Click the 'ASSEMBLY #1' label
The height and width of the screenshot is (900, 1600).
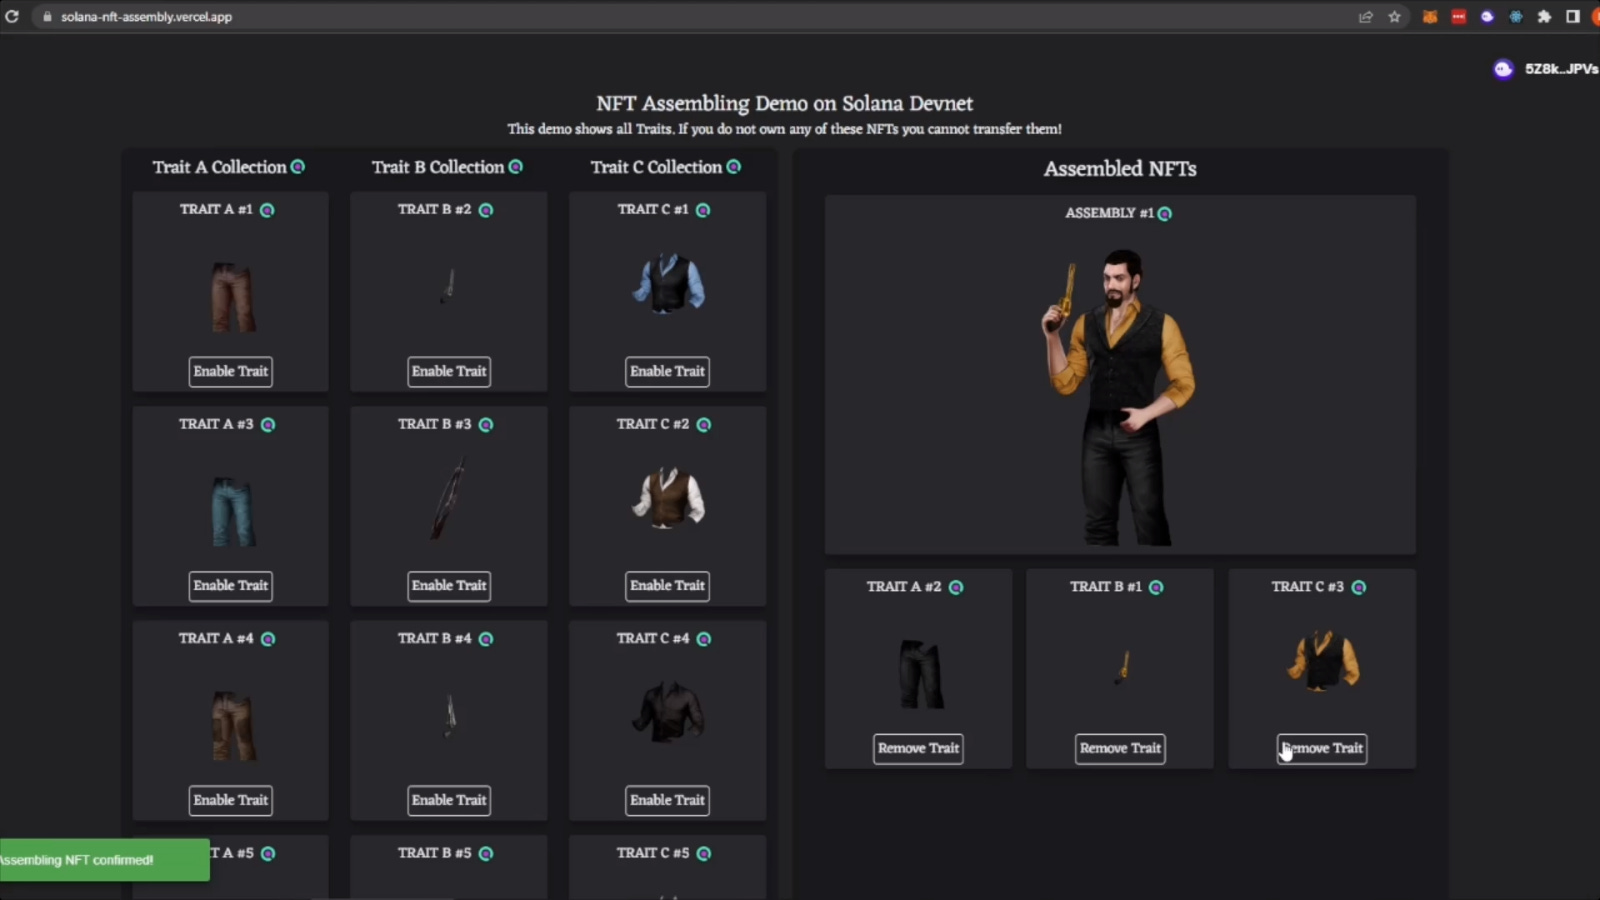[x=1109, y=213]
